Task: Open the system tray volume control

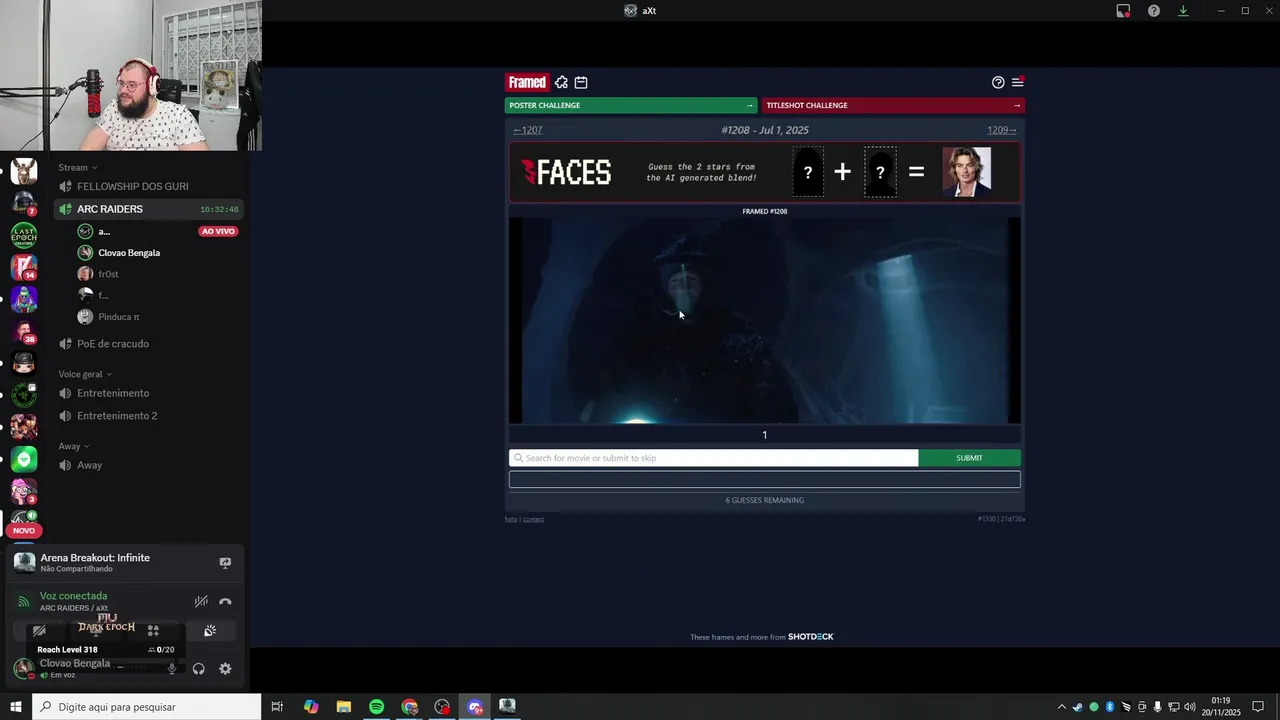Action: click(1190, 707)
